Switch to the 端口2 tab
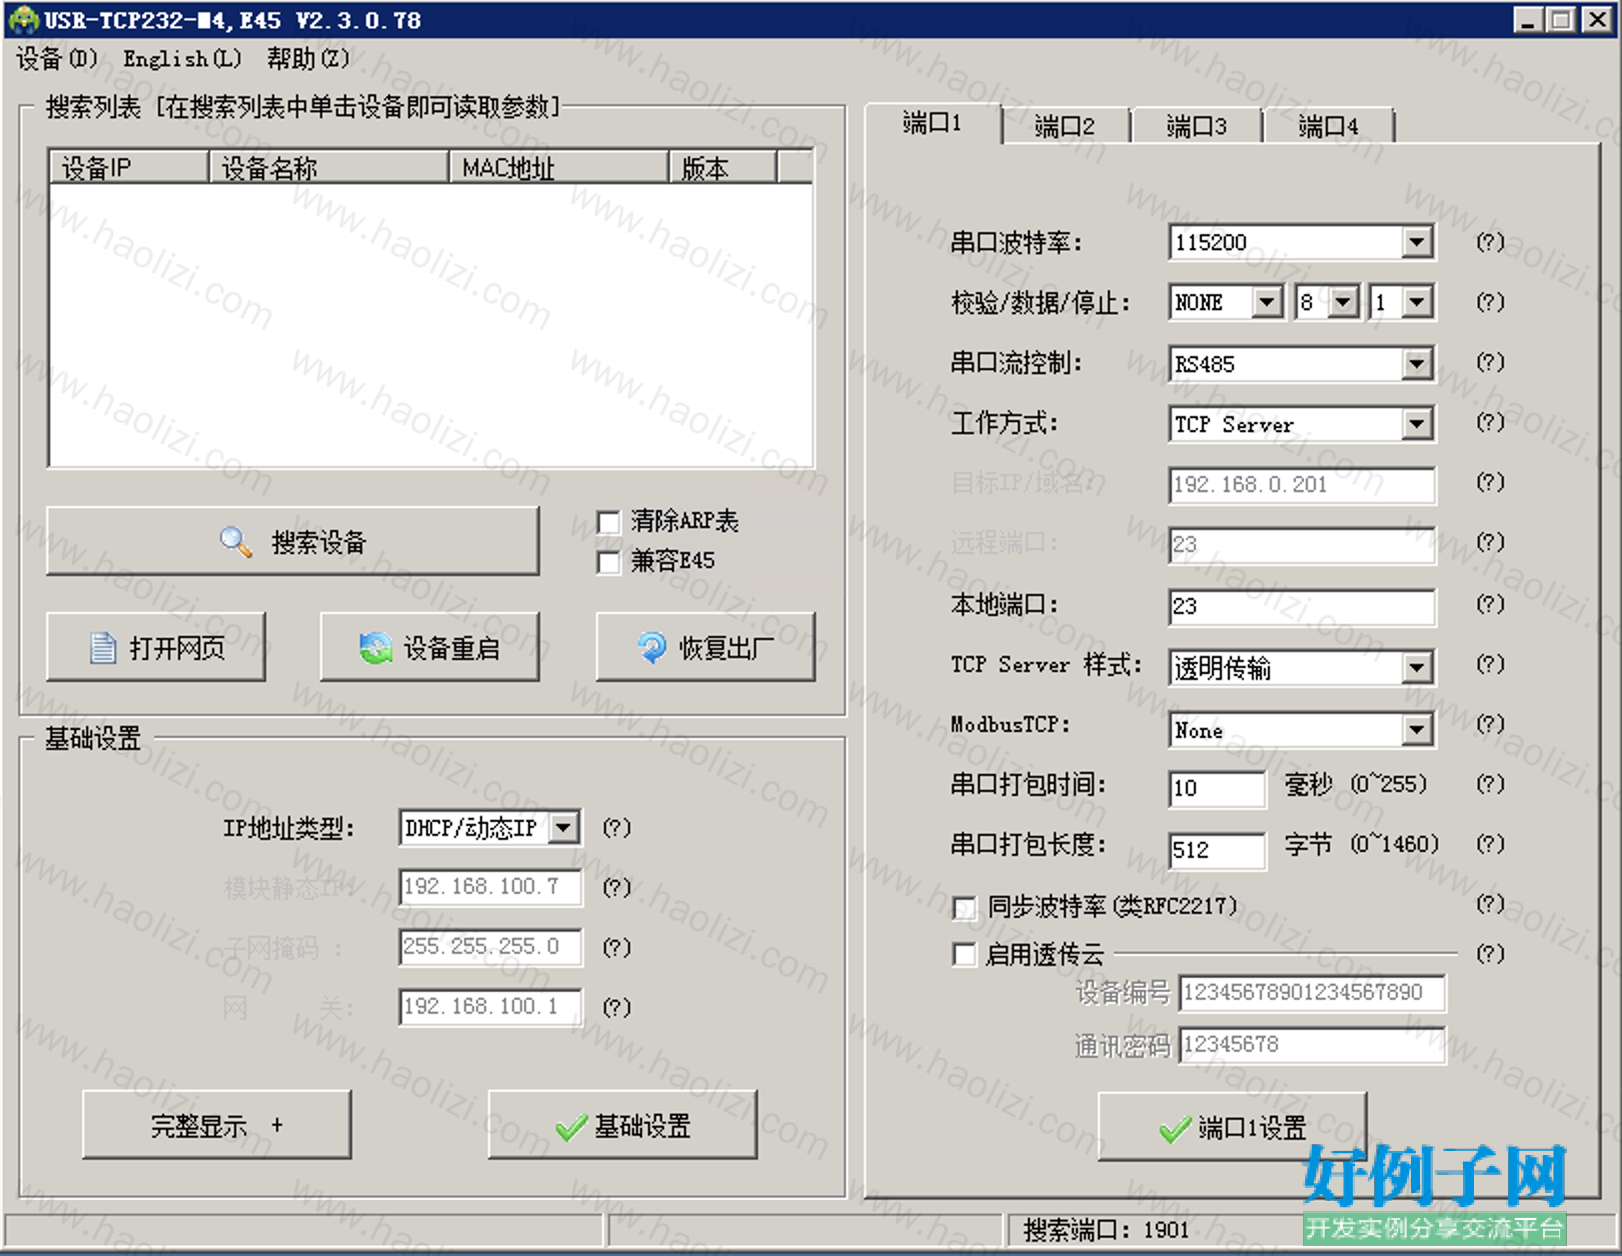The image size is (1622, 1256). pyautogui.click(x=1065, y=126)
